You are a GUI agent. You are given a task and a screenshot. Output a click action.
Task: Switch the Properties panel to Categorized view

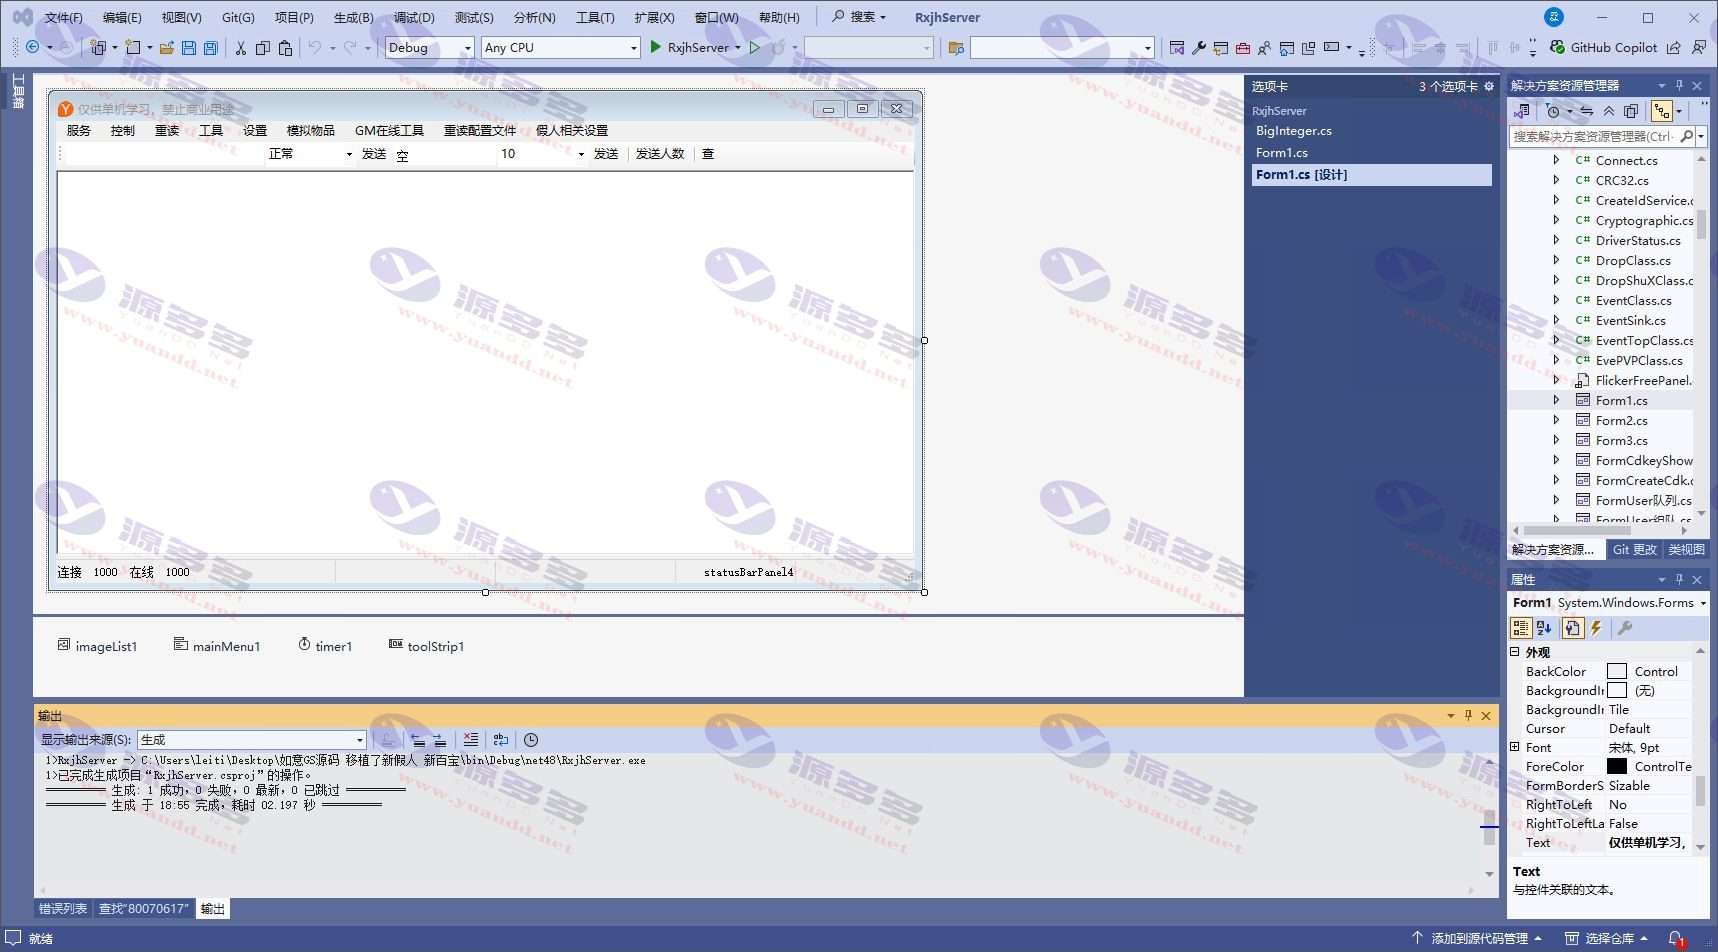[1520, 628]
